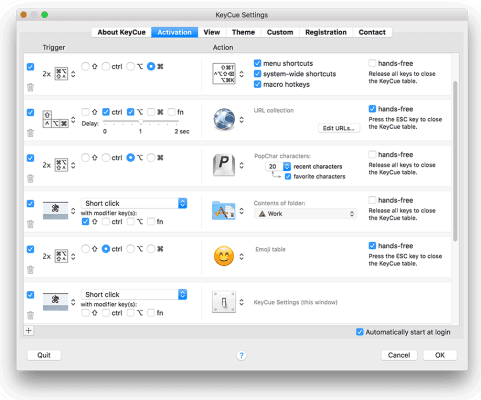Add a new trigger with the plus button
Viewport: 481px width, 400px height.
(x=29, y=331)
